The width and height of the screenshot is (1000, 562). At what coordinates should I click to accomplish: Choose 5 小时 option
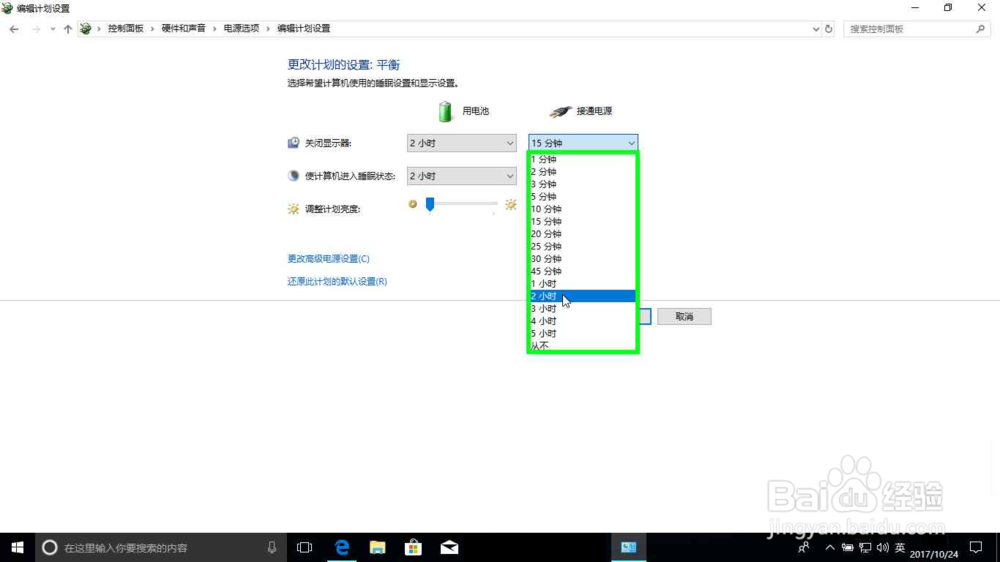583,334
